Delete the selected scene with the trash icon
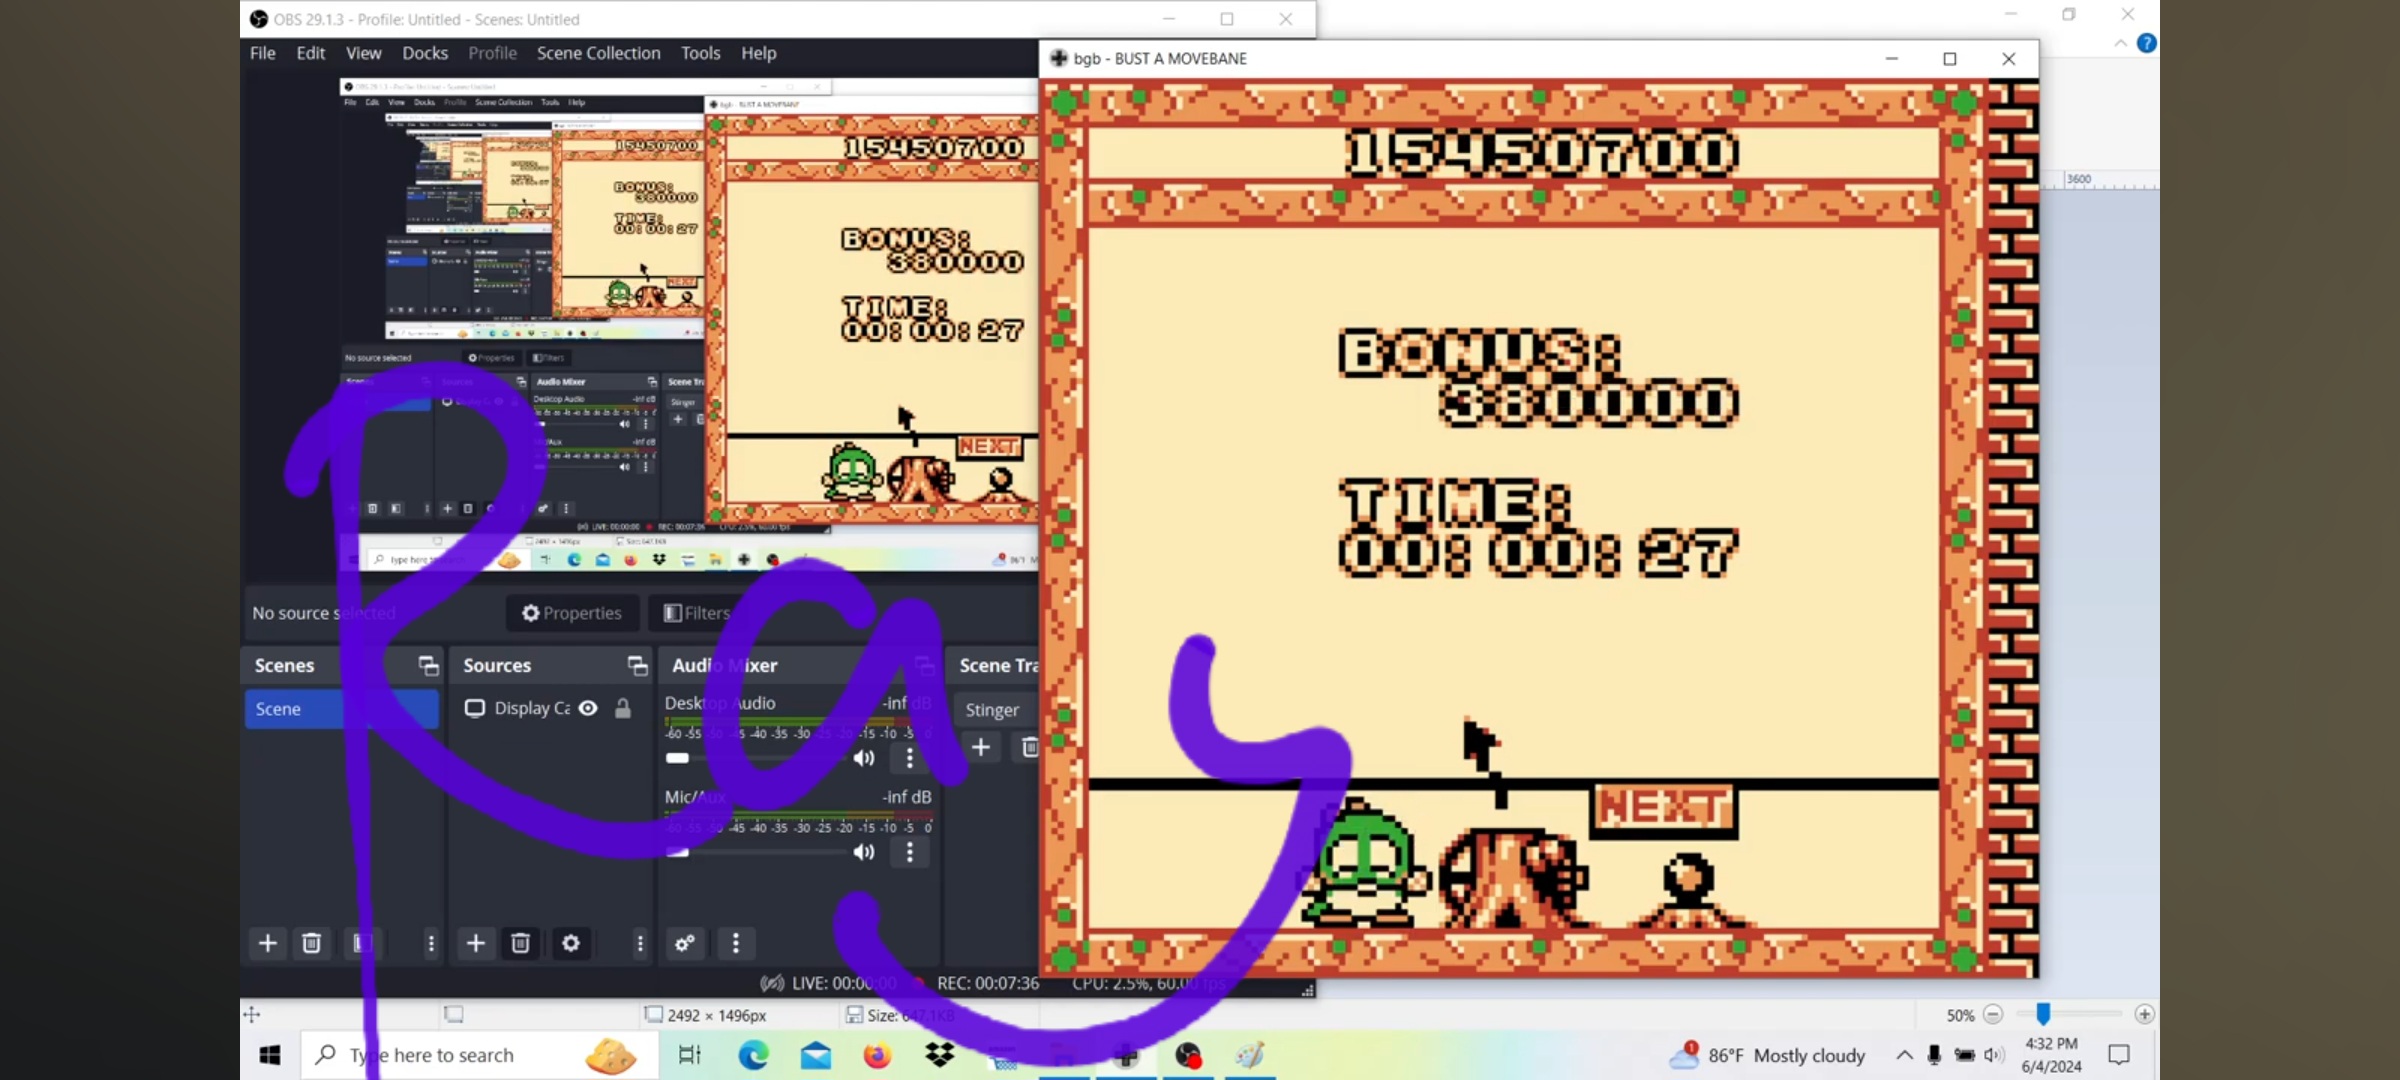2400x1080 pixels. [x=312, y=943]
